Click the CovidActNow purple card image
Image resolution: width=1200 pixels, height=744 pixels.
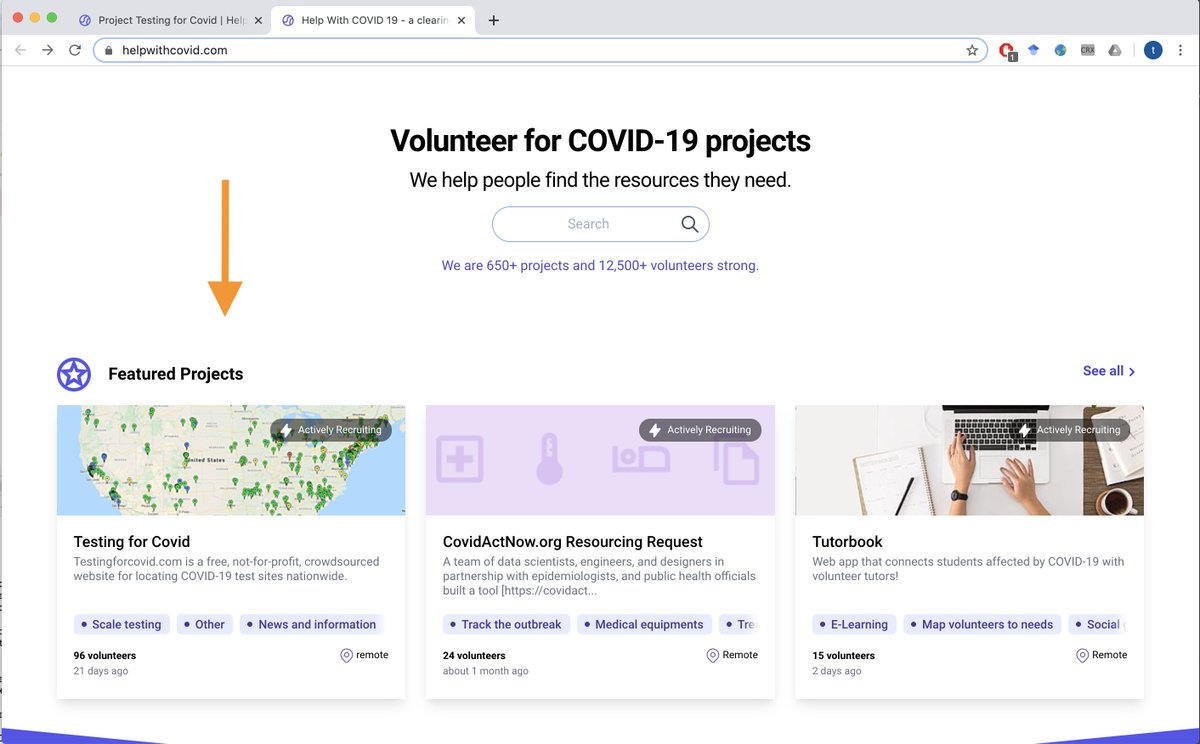click(600, 460)
